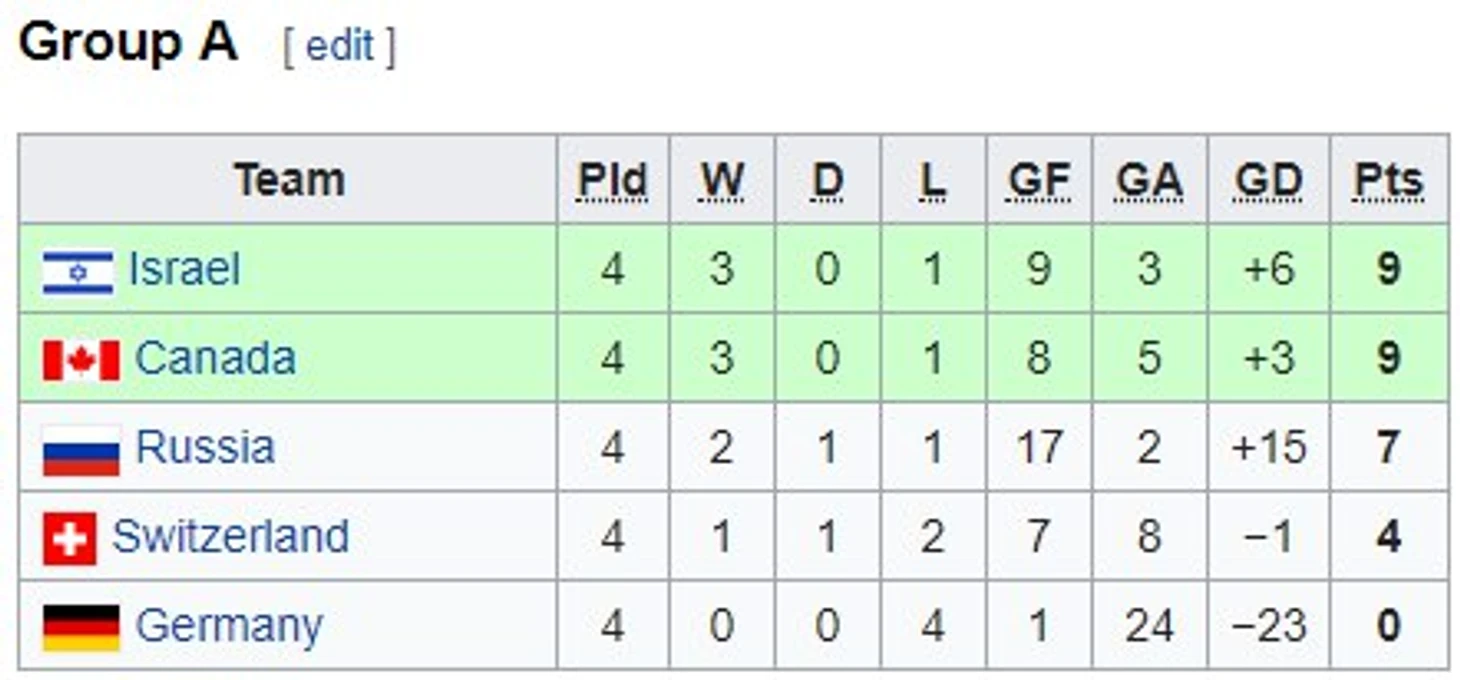Click the W column header
Viewport: 1460px width, 680px height.
(721, 181)
